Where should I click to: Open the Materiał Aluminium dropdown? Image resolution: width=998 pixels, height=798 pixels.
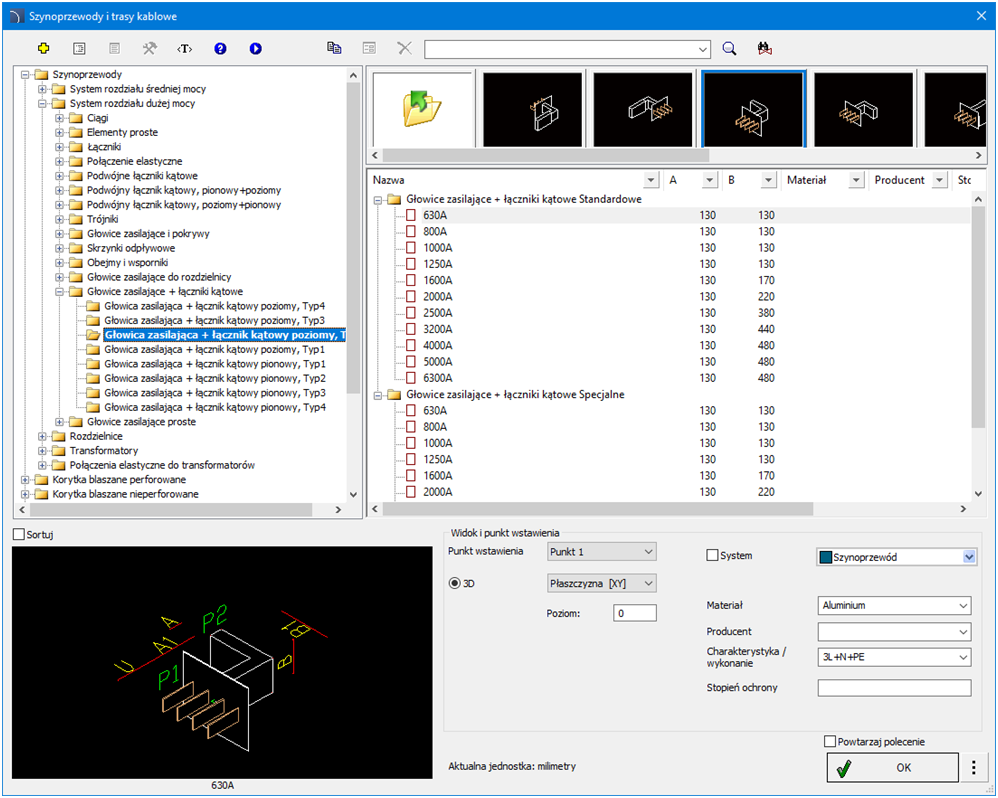[894, 606]
